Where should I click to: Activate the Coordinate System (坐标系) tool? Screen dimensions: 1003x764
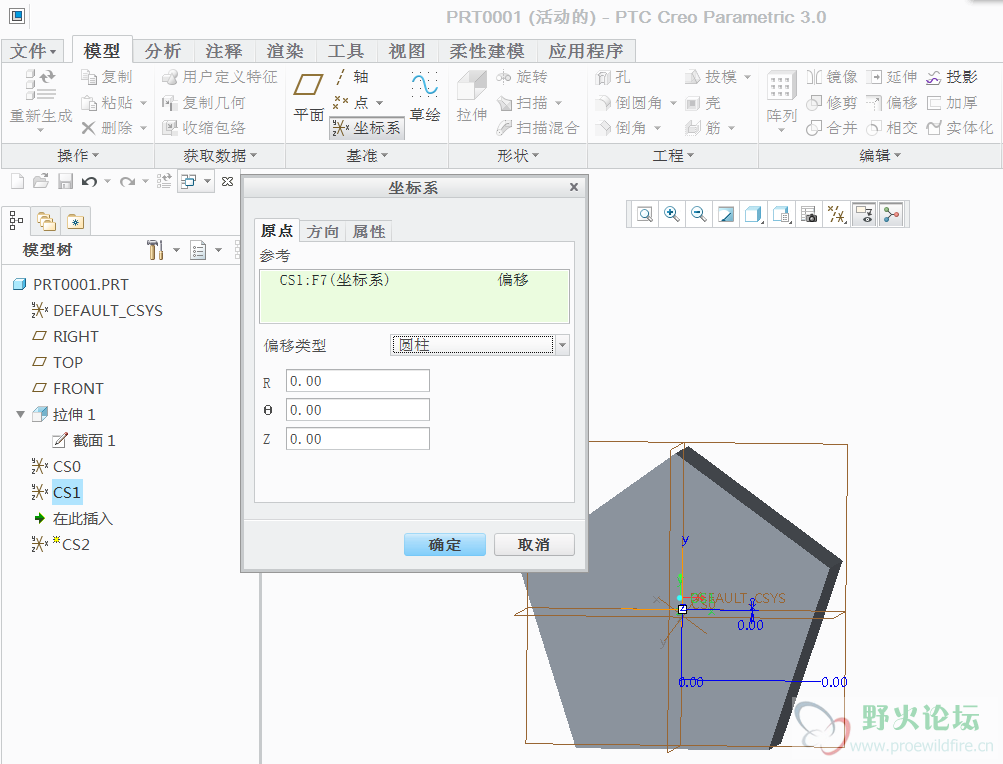(x=367, y=128)
